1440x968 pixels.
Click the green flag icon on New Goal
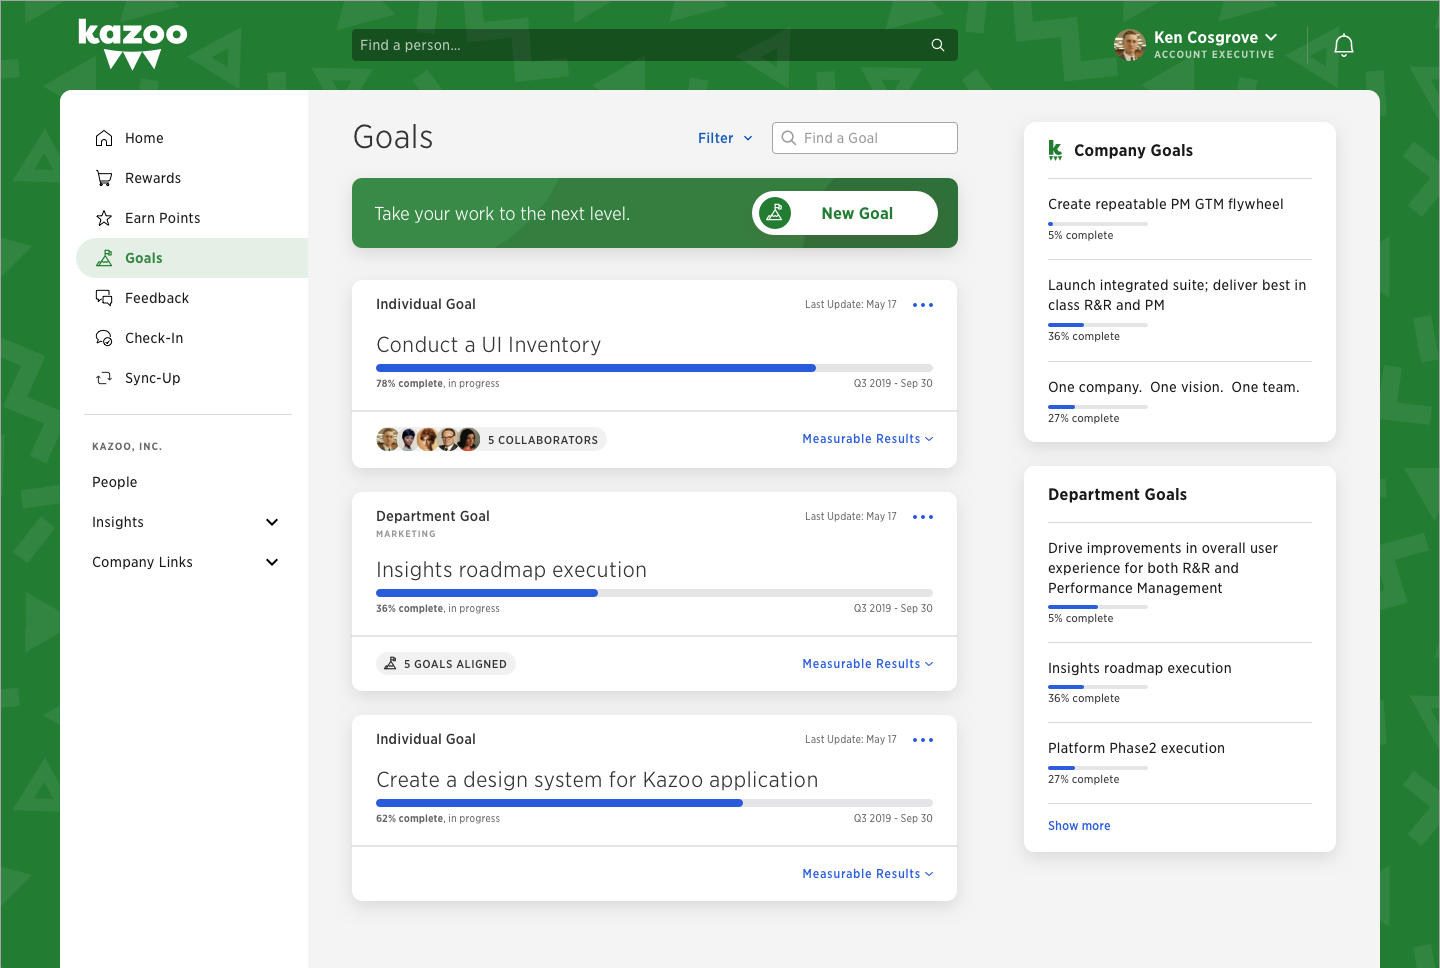coord(775,213)
